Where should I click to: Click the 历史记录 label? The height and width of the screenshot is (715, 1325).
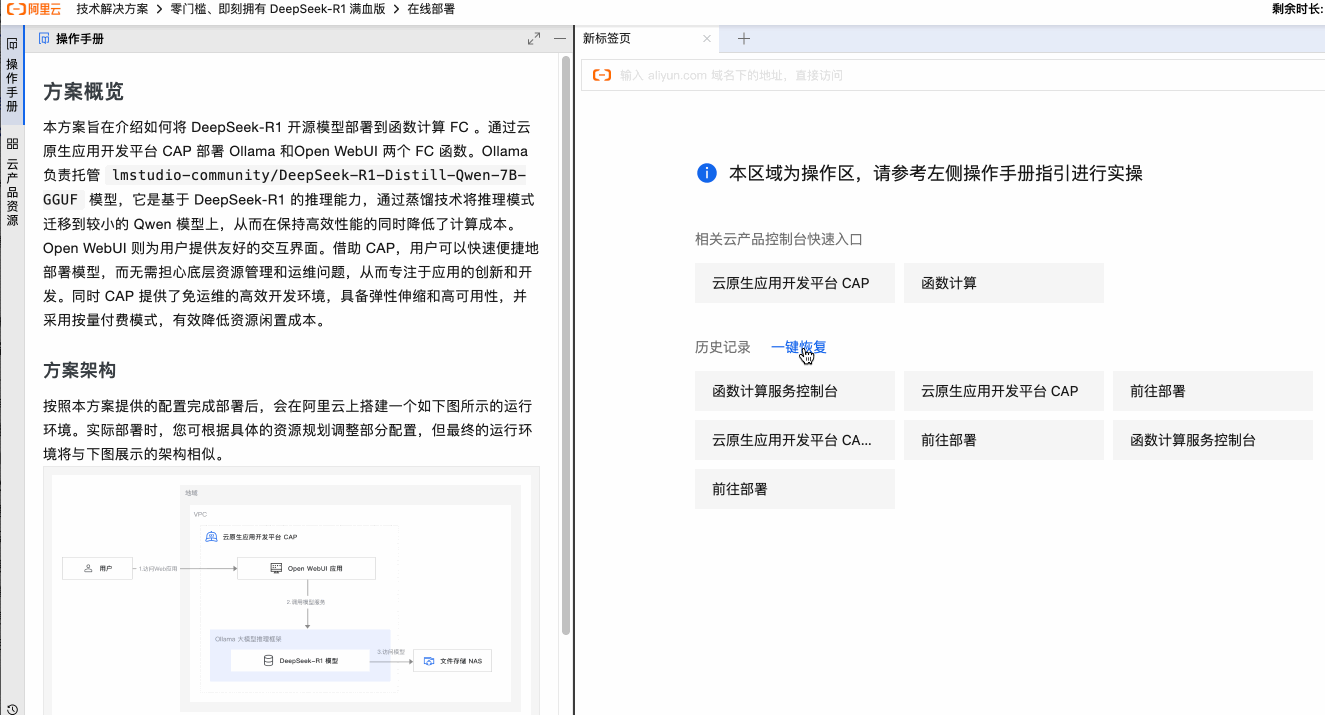[723, 347]
